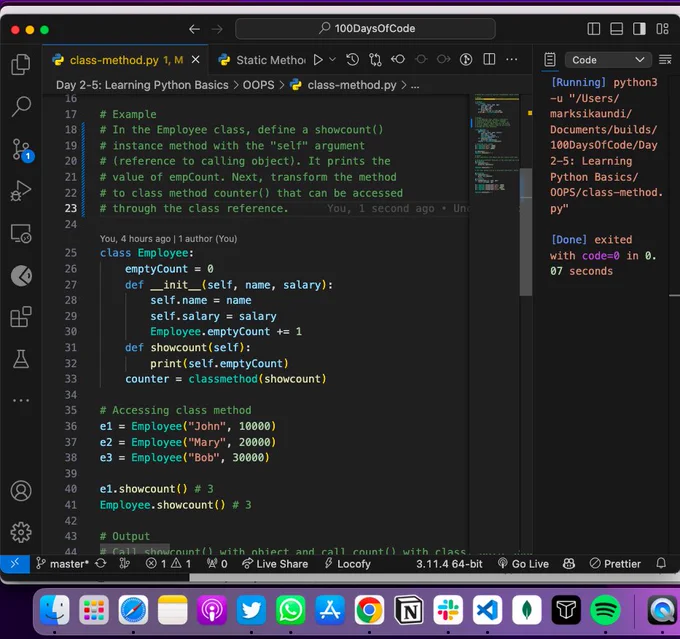Toggle the bottom panel layout
Image resolution: width=680 pixels, height=639 pixels.
(x=616, y=29)
